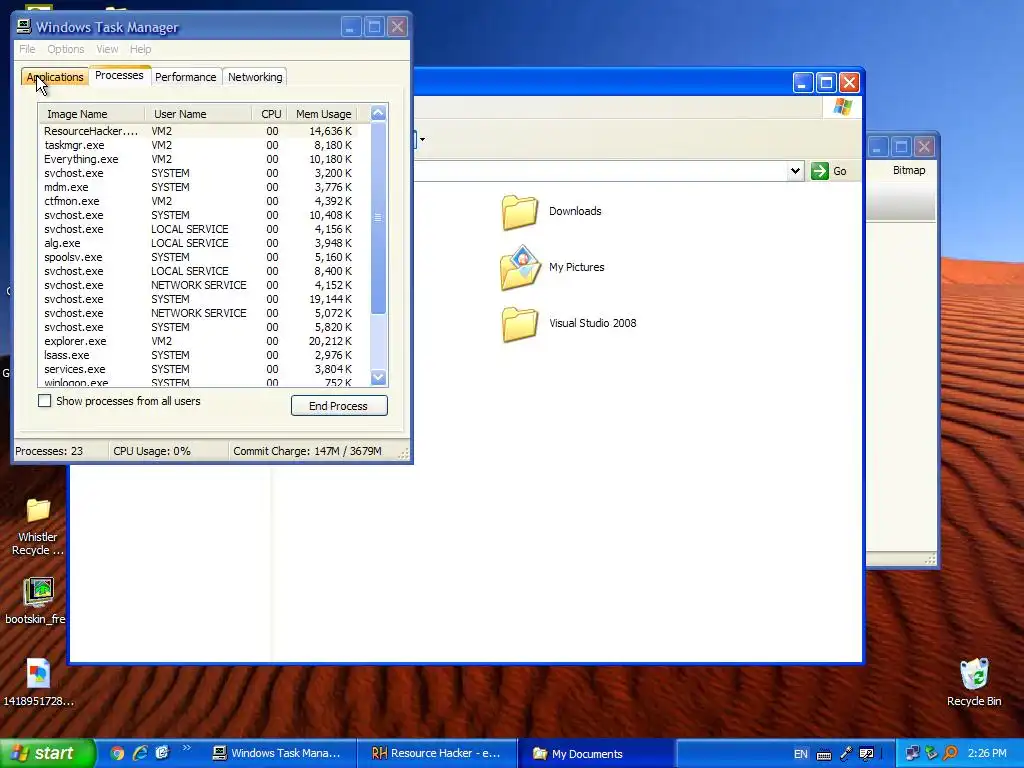Select the ResourceHacker process row

(199, 131)
